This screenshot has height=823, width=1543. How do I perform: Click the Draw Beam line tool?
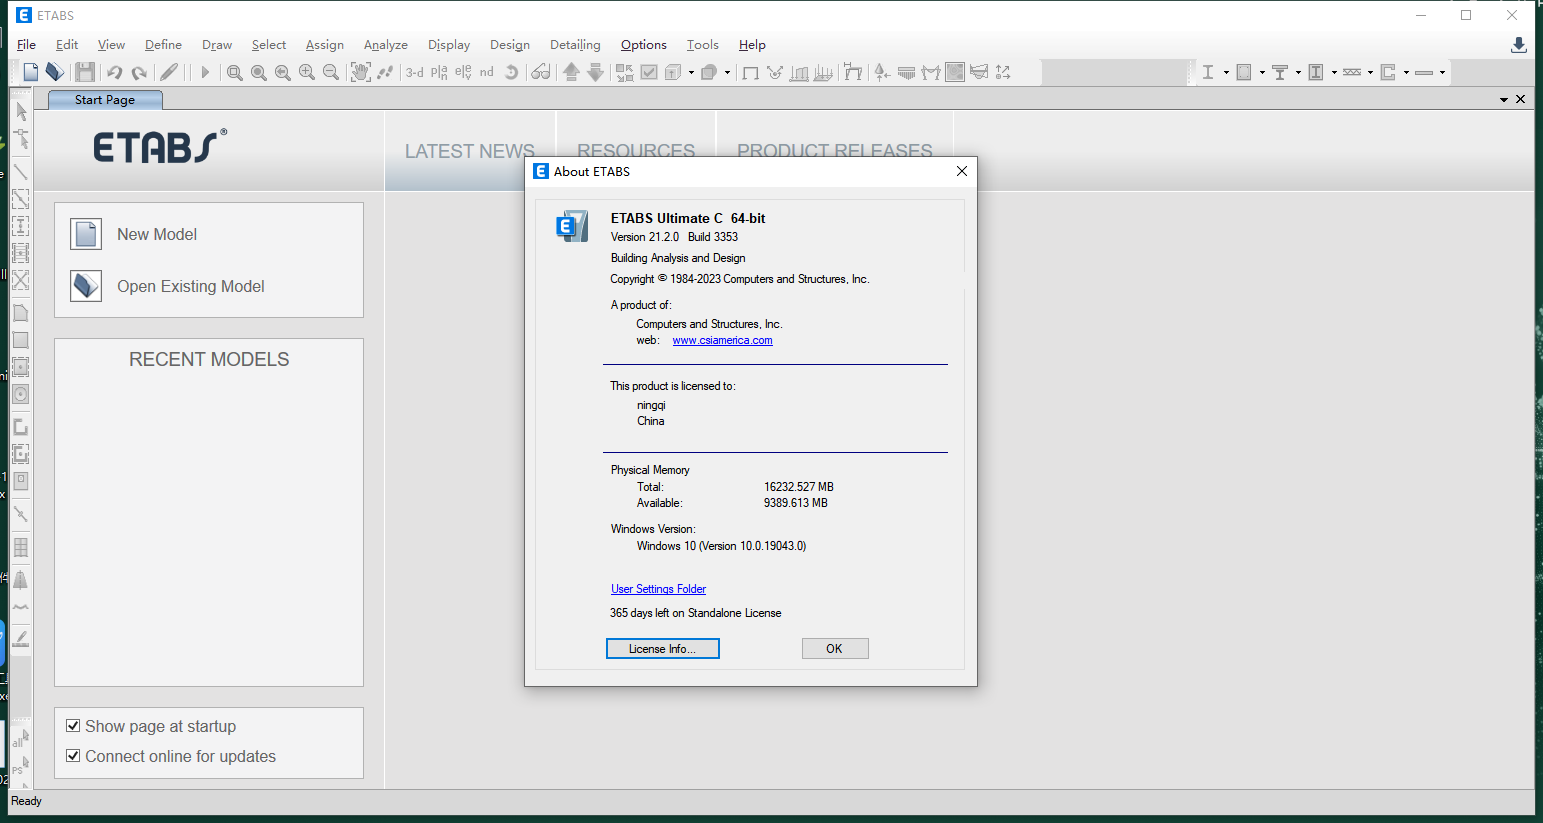[21, 172]
